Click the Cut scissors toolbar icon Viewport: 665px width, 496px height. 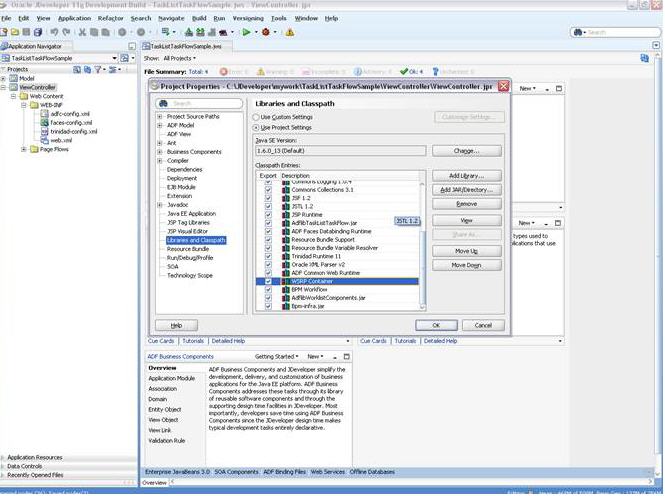point(82,32)
